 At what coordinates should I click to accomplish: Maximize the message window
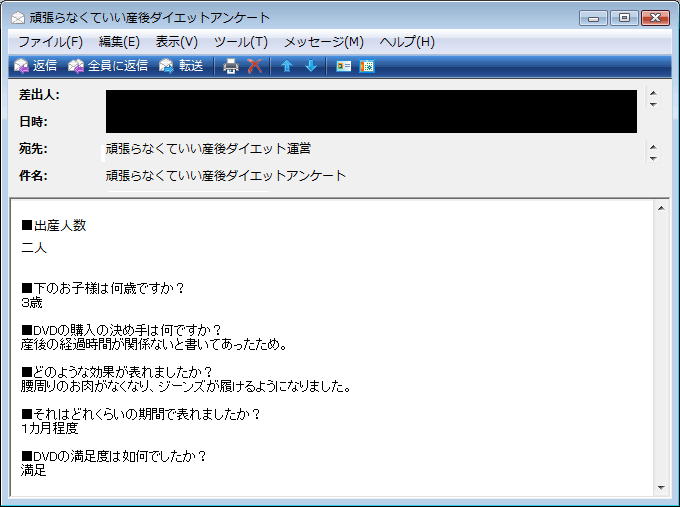point(624,18)
